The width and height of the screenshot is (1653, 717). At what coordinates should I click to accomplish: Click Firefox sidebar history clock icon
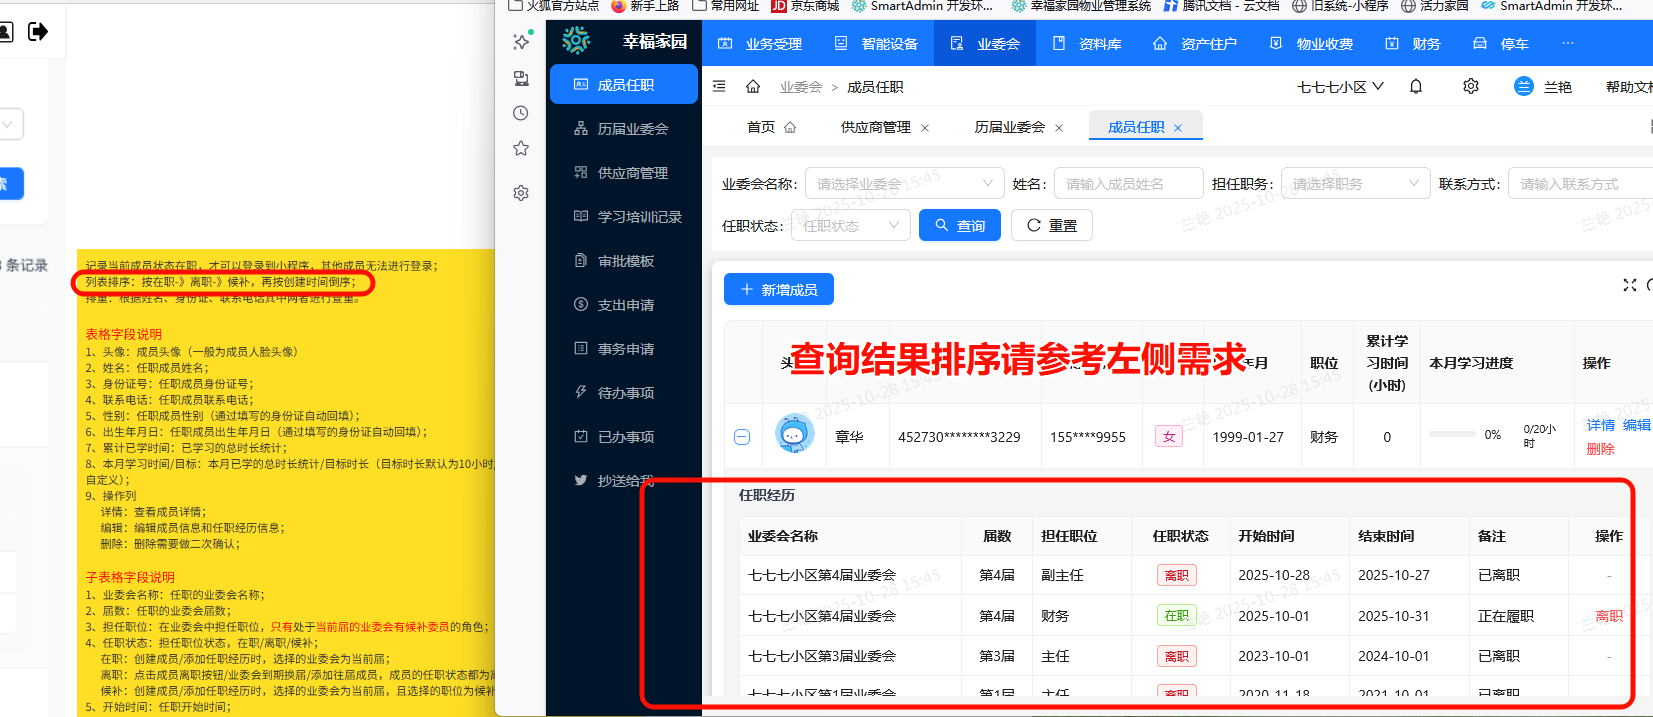click(x=521, y=113)
